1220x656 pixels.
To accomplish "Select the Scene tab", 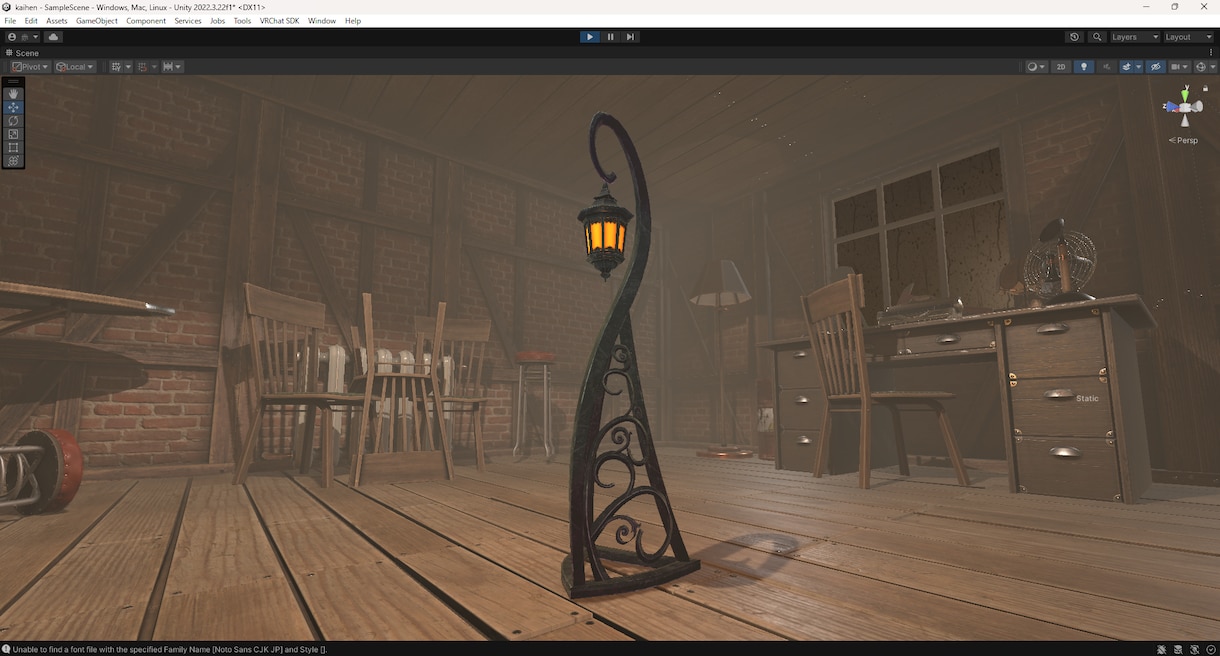I will (x=22, y=53).
